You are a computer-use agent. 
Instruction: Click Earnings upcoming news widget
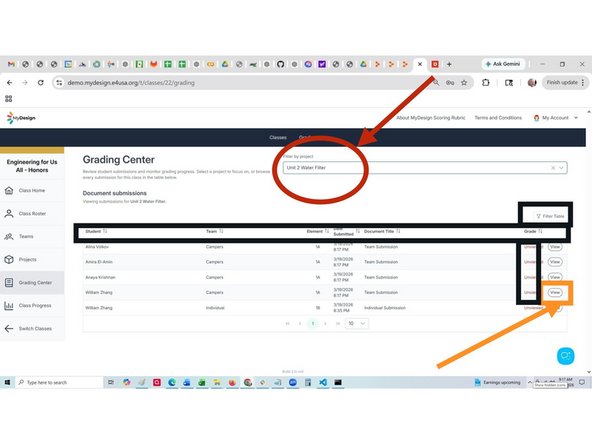[497, 382]
